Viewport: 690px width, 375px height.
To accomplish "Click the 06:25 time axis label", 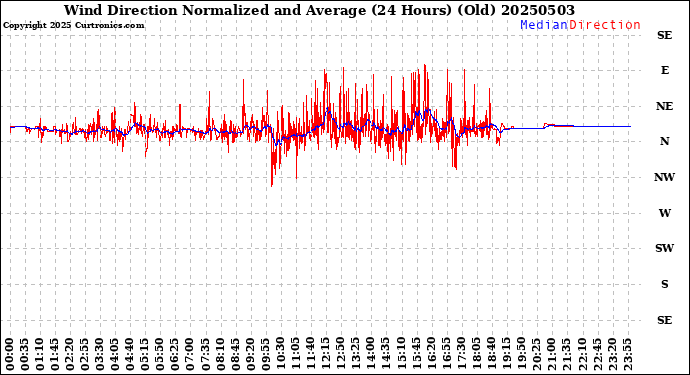I will click(175, 354).
